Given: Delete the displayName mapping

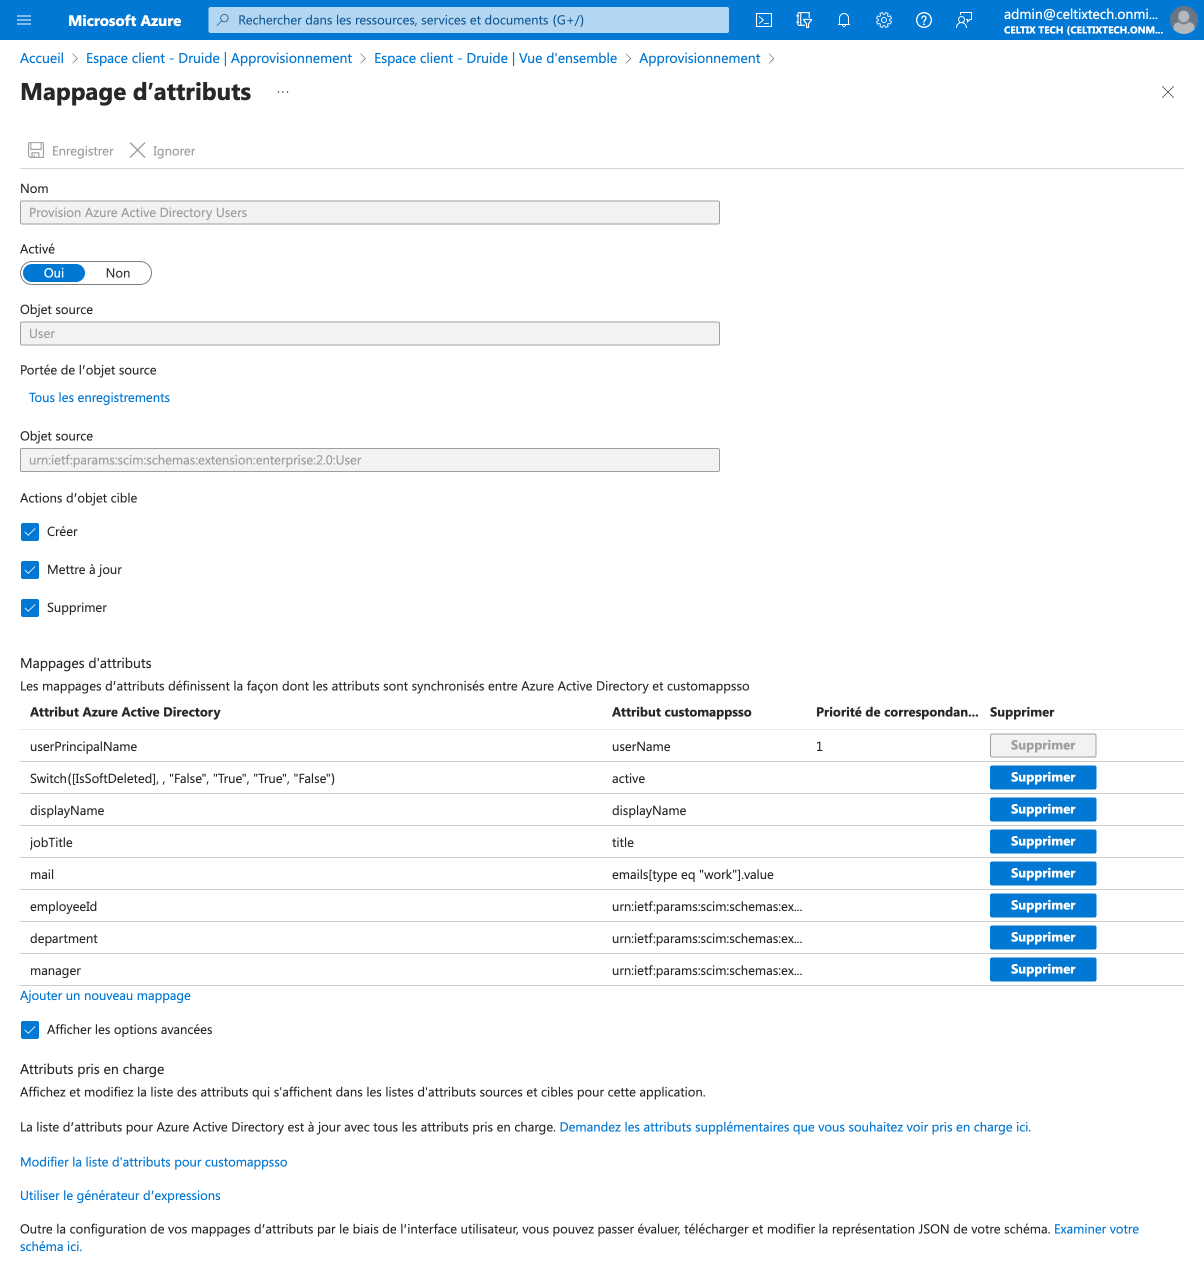Looking at the screenshot, I should coord(1043,810).
